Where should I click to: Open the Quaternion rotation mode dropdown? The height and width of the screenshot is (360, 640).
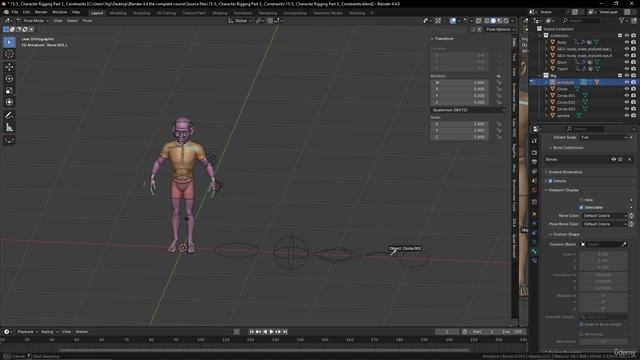click(x=468, y=110)
